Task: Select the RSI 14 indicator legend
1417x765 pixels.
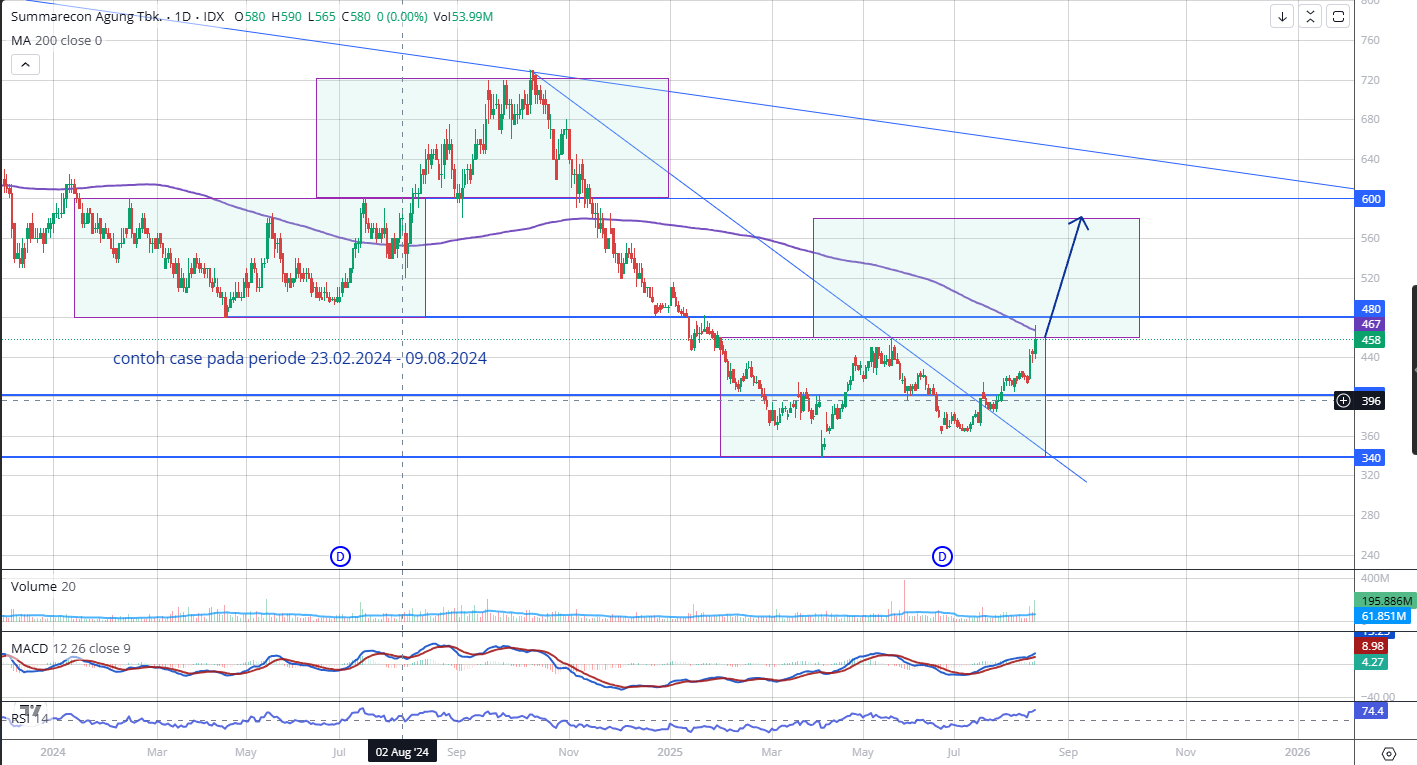Action: pos(29,718)
